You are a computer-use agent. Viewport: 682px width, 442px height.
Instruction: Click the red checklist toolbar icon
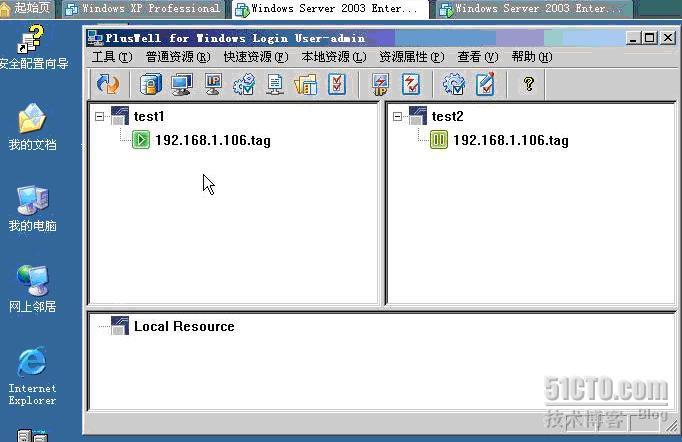(337, 84)
